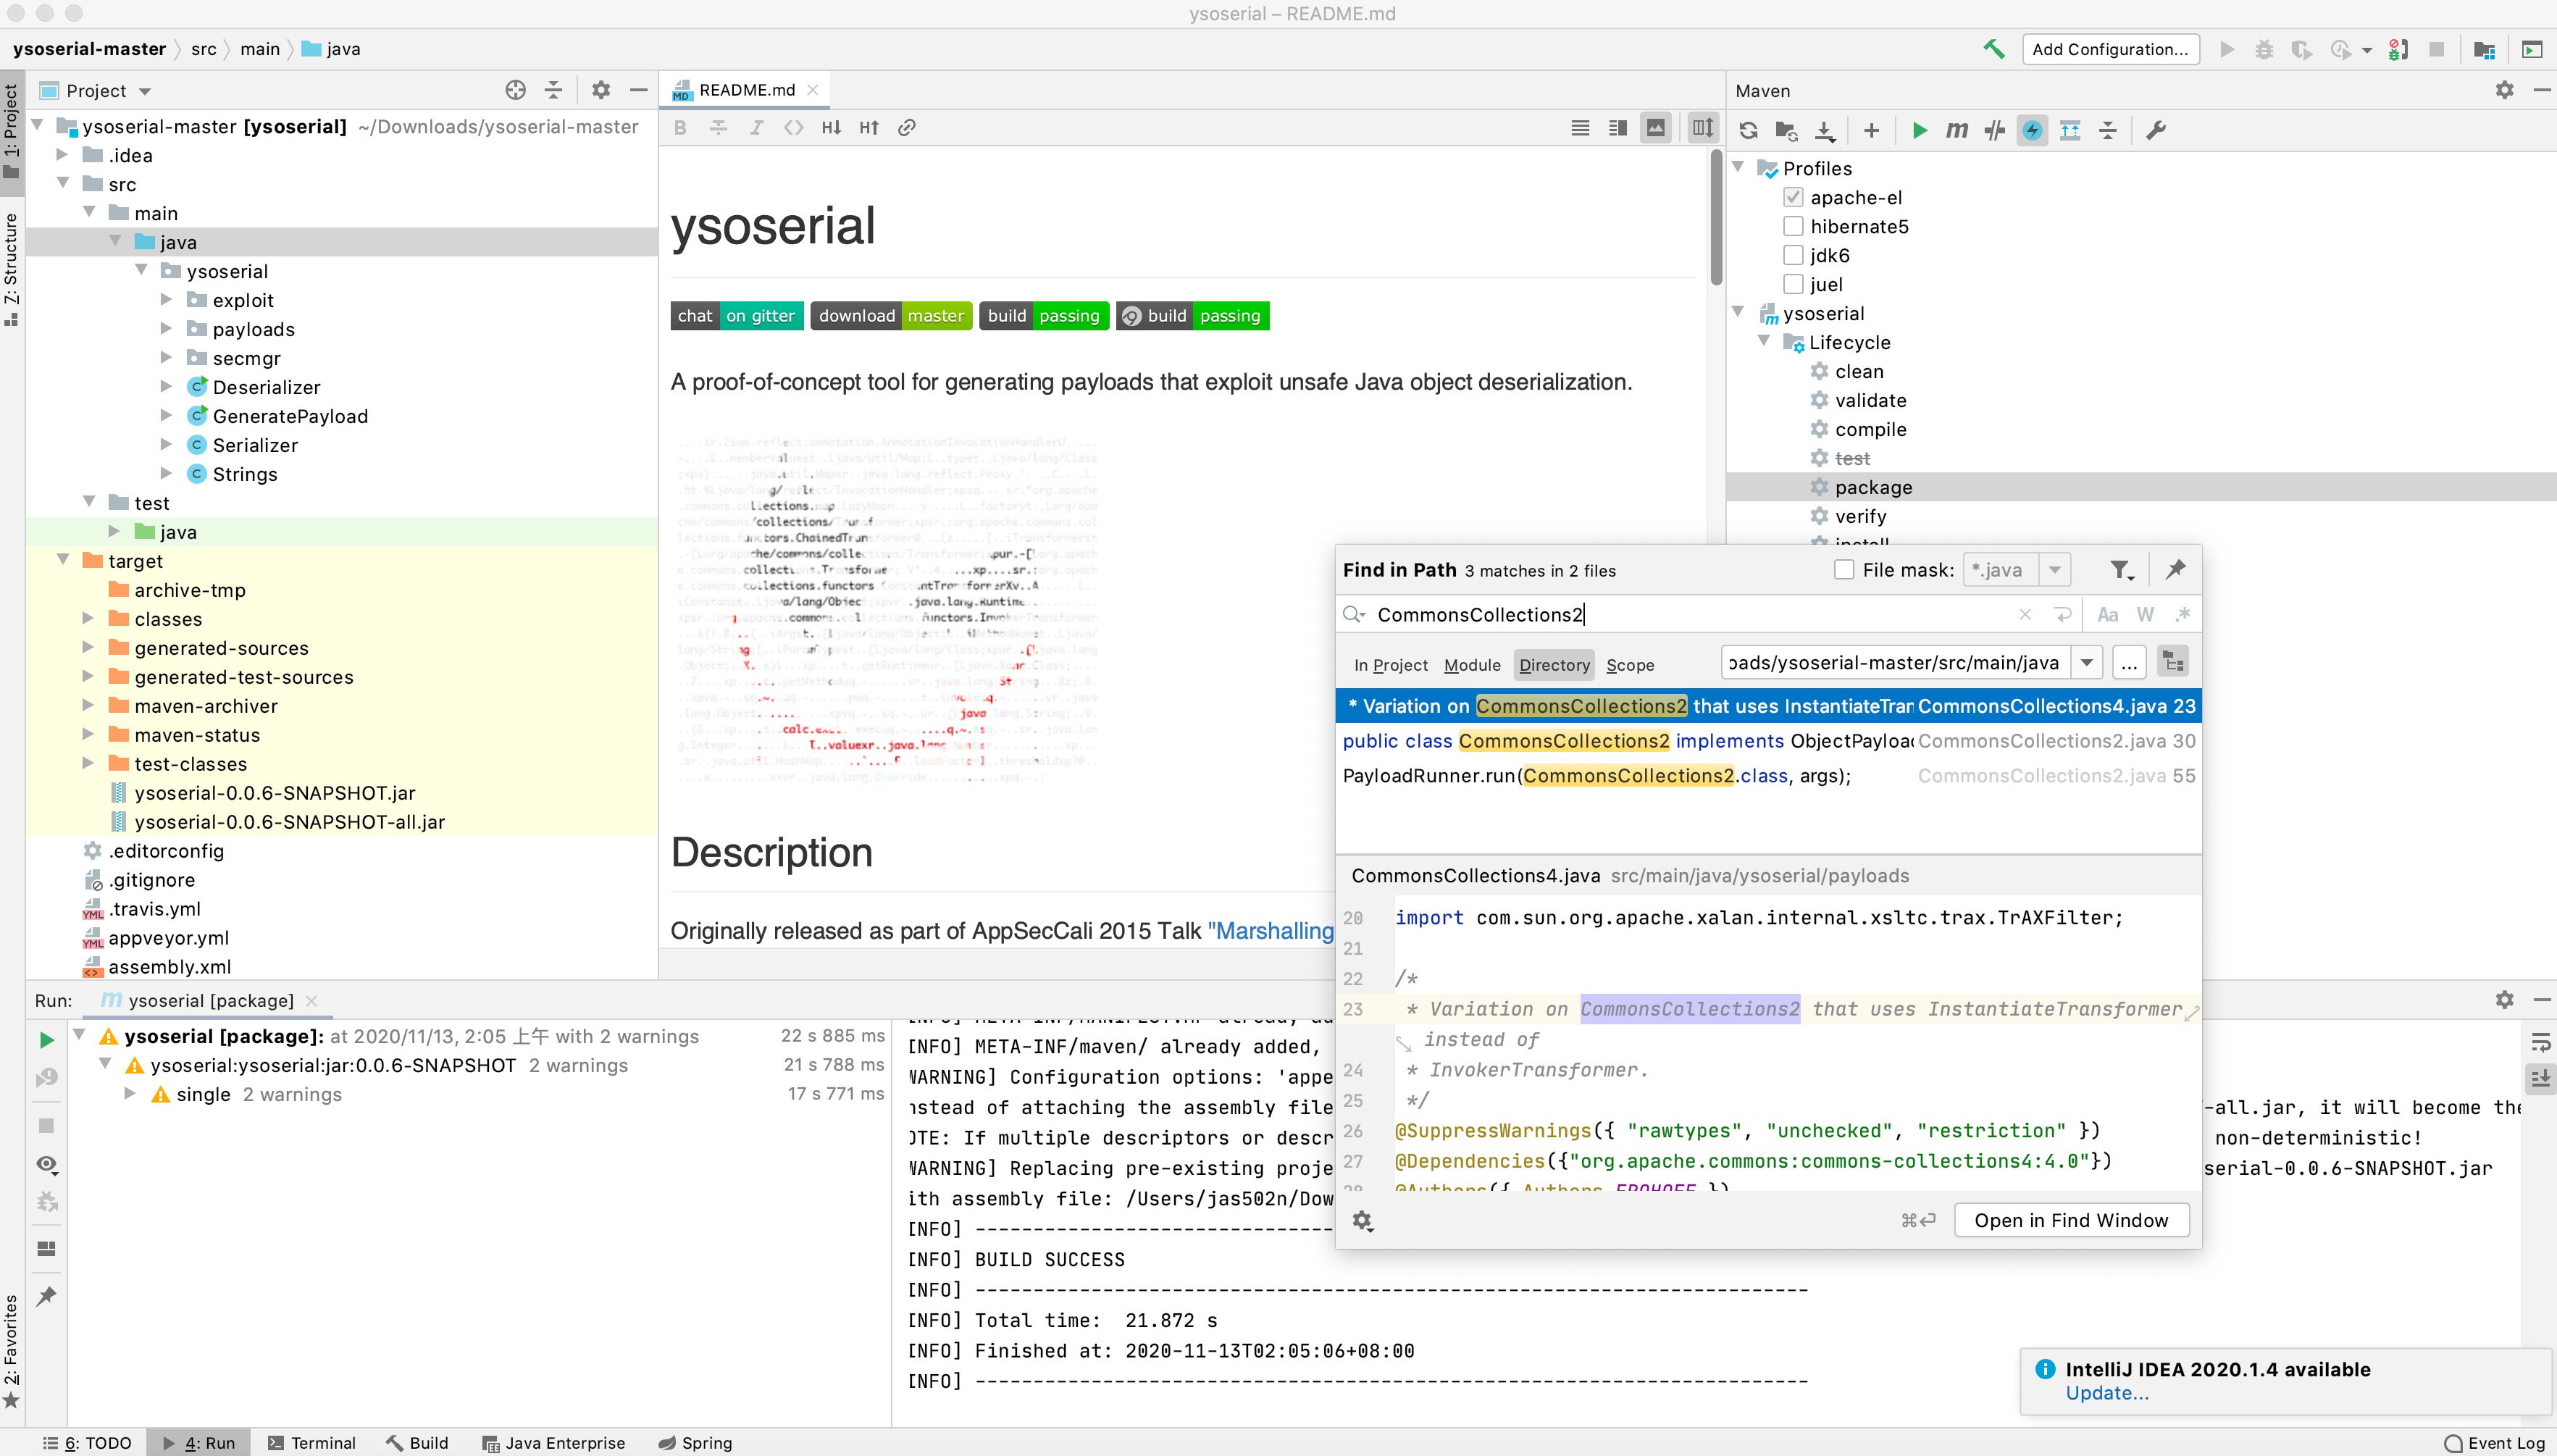The width and height of the screenshot is (2557, 1456).
Task: Click the Update... link in notification
Action: 2107,1393
